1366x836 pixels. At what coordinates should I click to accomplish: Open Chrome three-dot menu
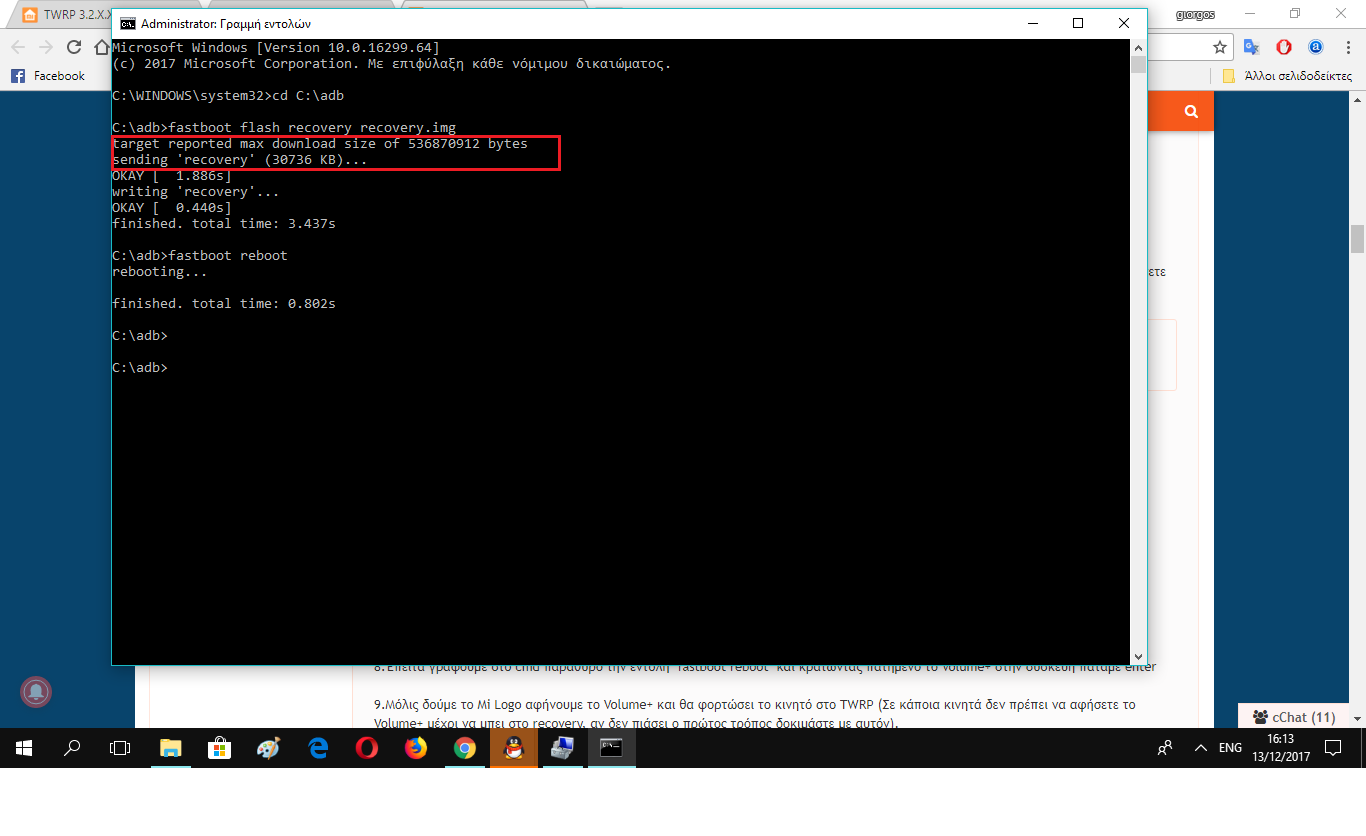click(x=1347, y=47)
